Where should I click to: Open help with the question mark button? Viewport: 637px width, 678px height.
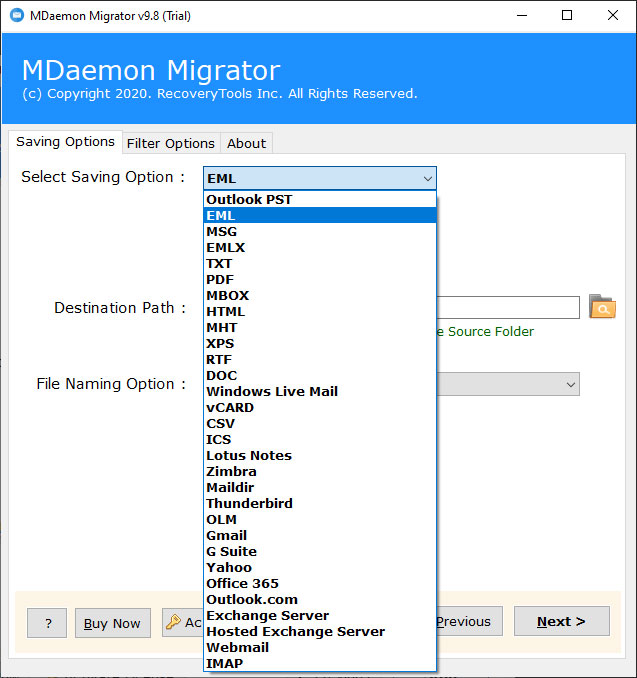[47, 623]
